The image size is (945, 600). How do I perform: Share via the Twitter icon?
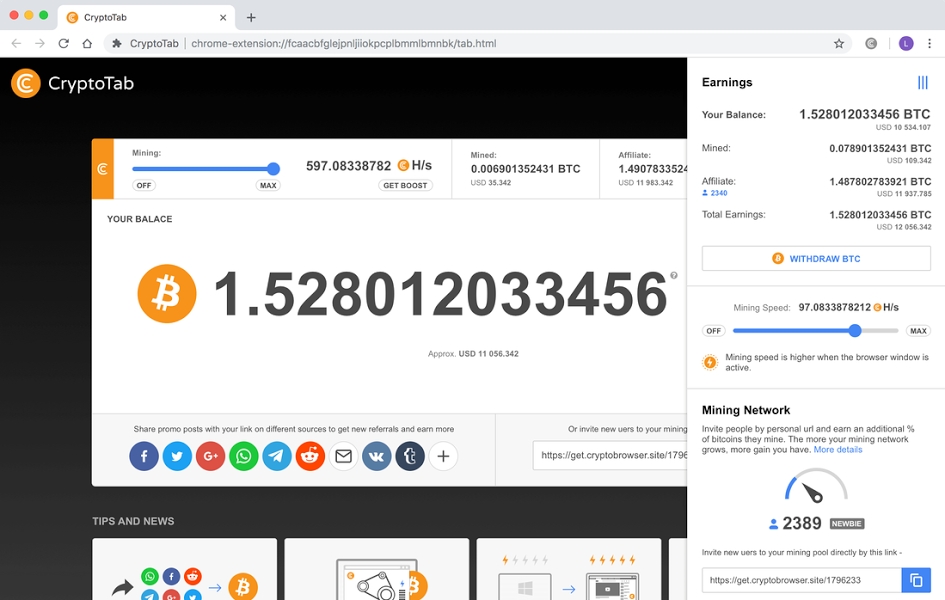click(177, 456)
